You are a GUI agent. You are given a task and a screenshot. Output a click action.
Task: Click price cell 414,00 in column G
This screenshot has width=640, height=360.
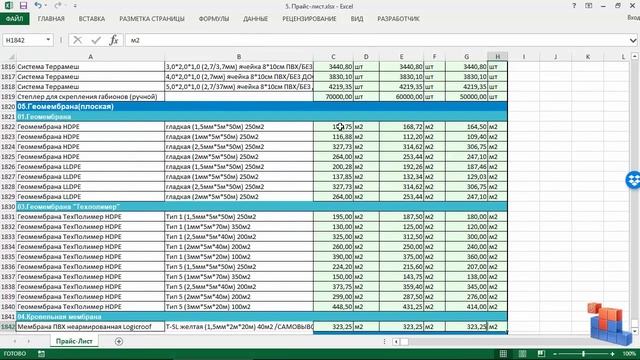[466, 307]
